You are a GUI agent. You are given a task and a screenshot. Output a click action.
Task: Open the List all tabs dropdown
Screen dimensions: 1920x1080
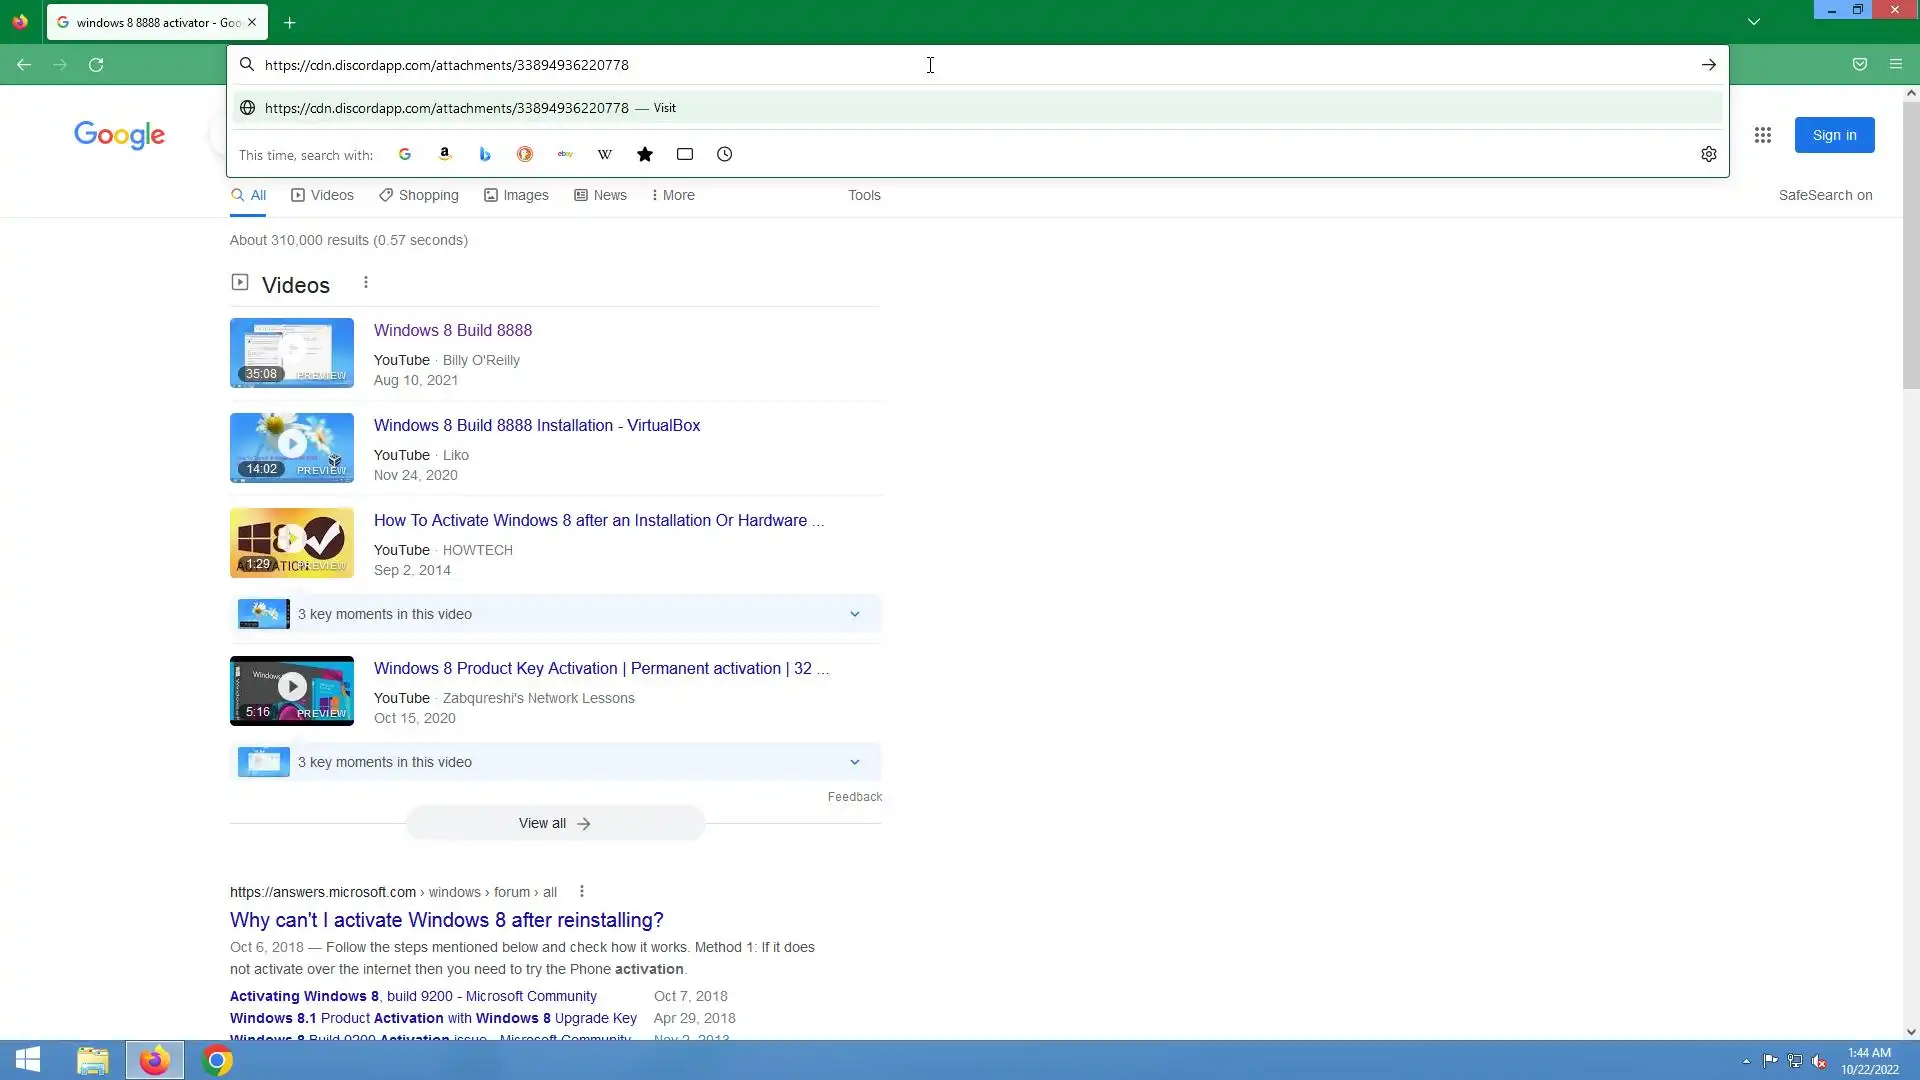point(1753,22)
